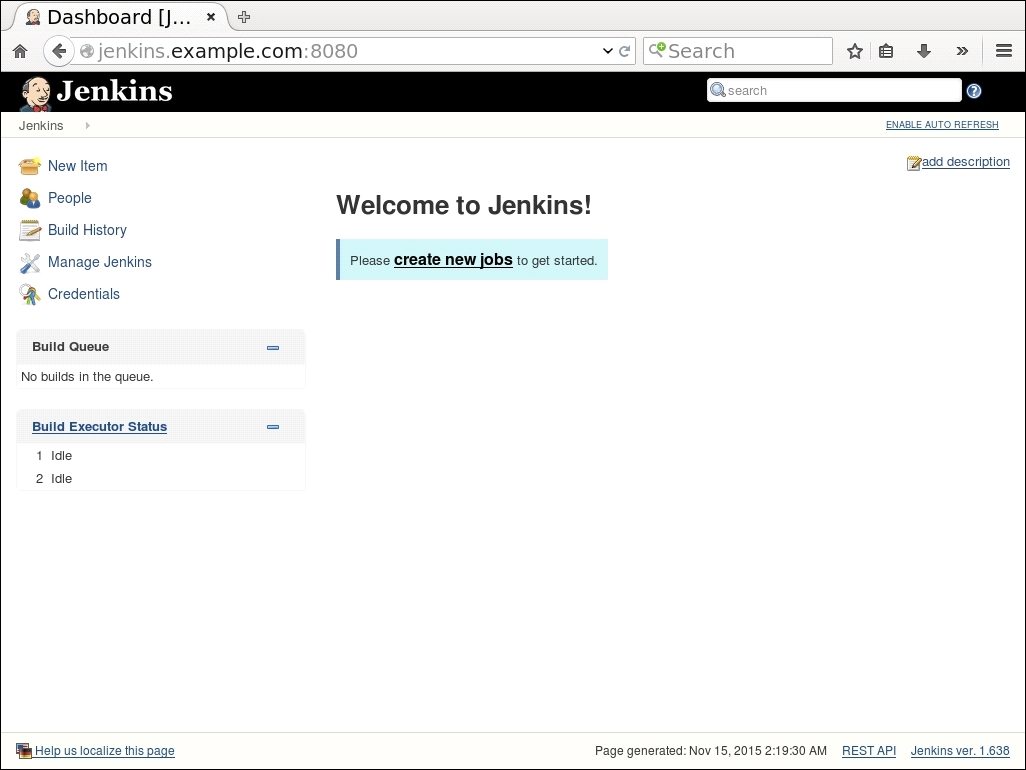Click the add description link
This screenshot has width=1026, height=770.
[965, 162]
